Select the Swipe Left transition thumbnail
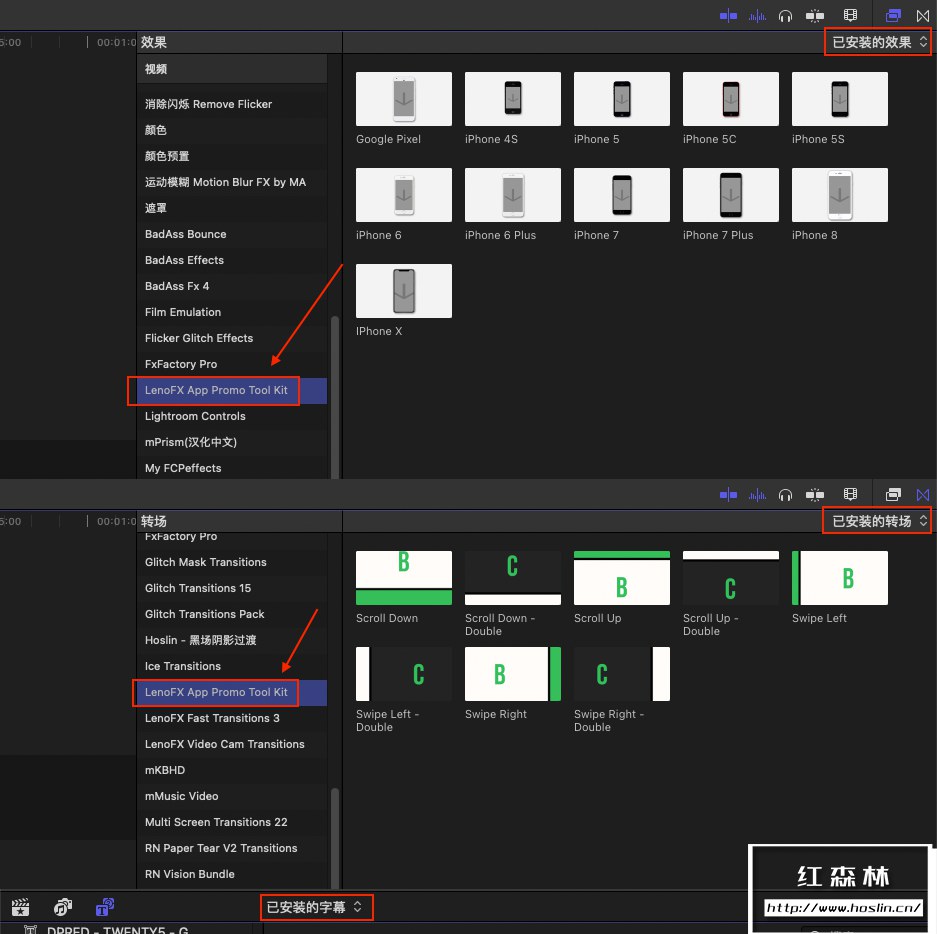The width and height of the screenshot is (937, 934). tap(840, 578)
